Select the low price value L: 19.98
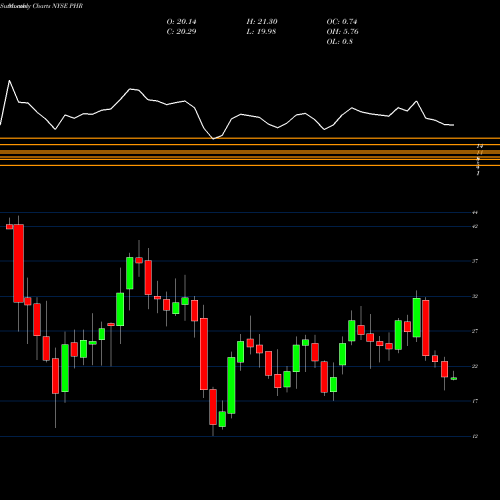Image resolution: width=500 pixels, height=500 pixels. coord(261,32)
